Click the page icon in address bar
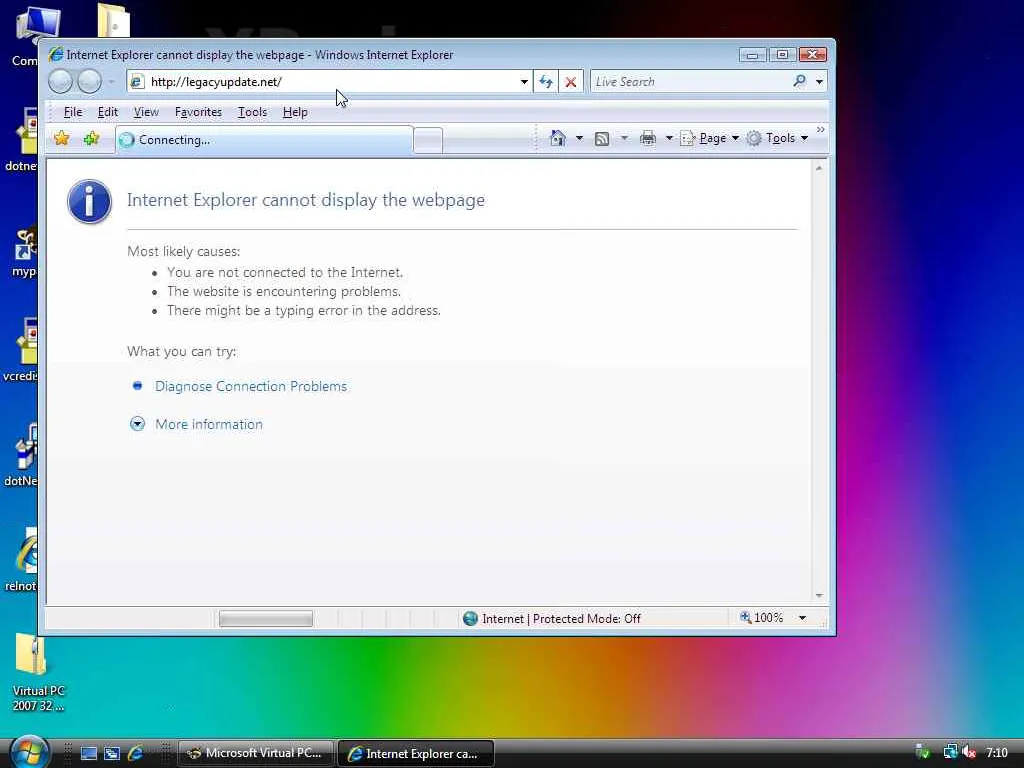The width and height of the screenshot is (1024, 768). pyautogui.click(x=136, y=82)
